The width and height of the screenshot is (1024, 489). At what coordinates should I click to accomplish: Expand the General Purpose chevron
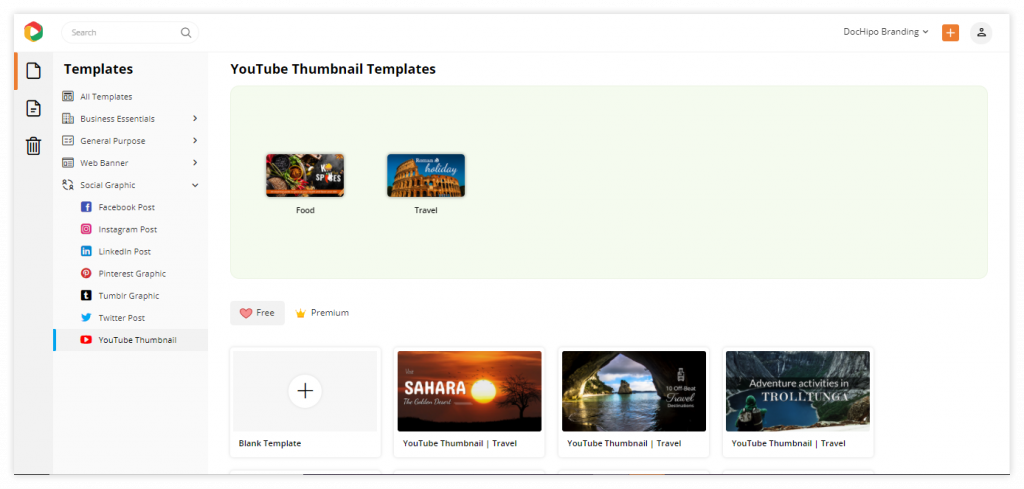click(195, 141)
